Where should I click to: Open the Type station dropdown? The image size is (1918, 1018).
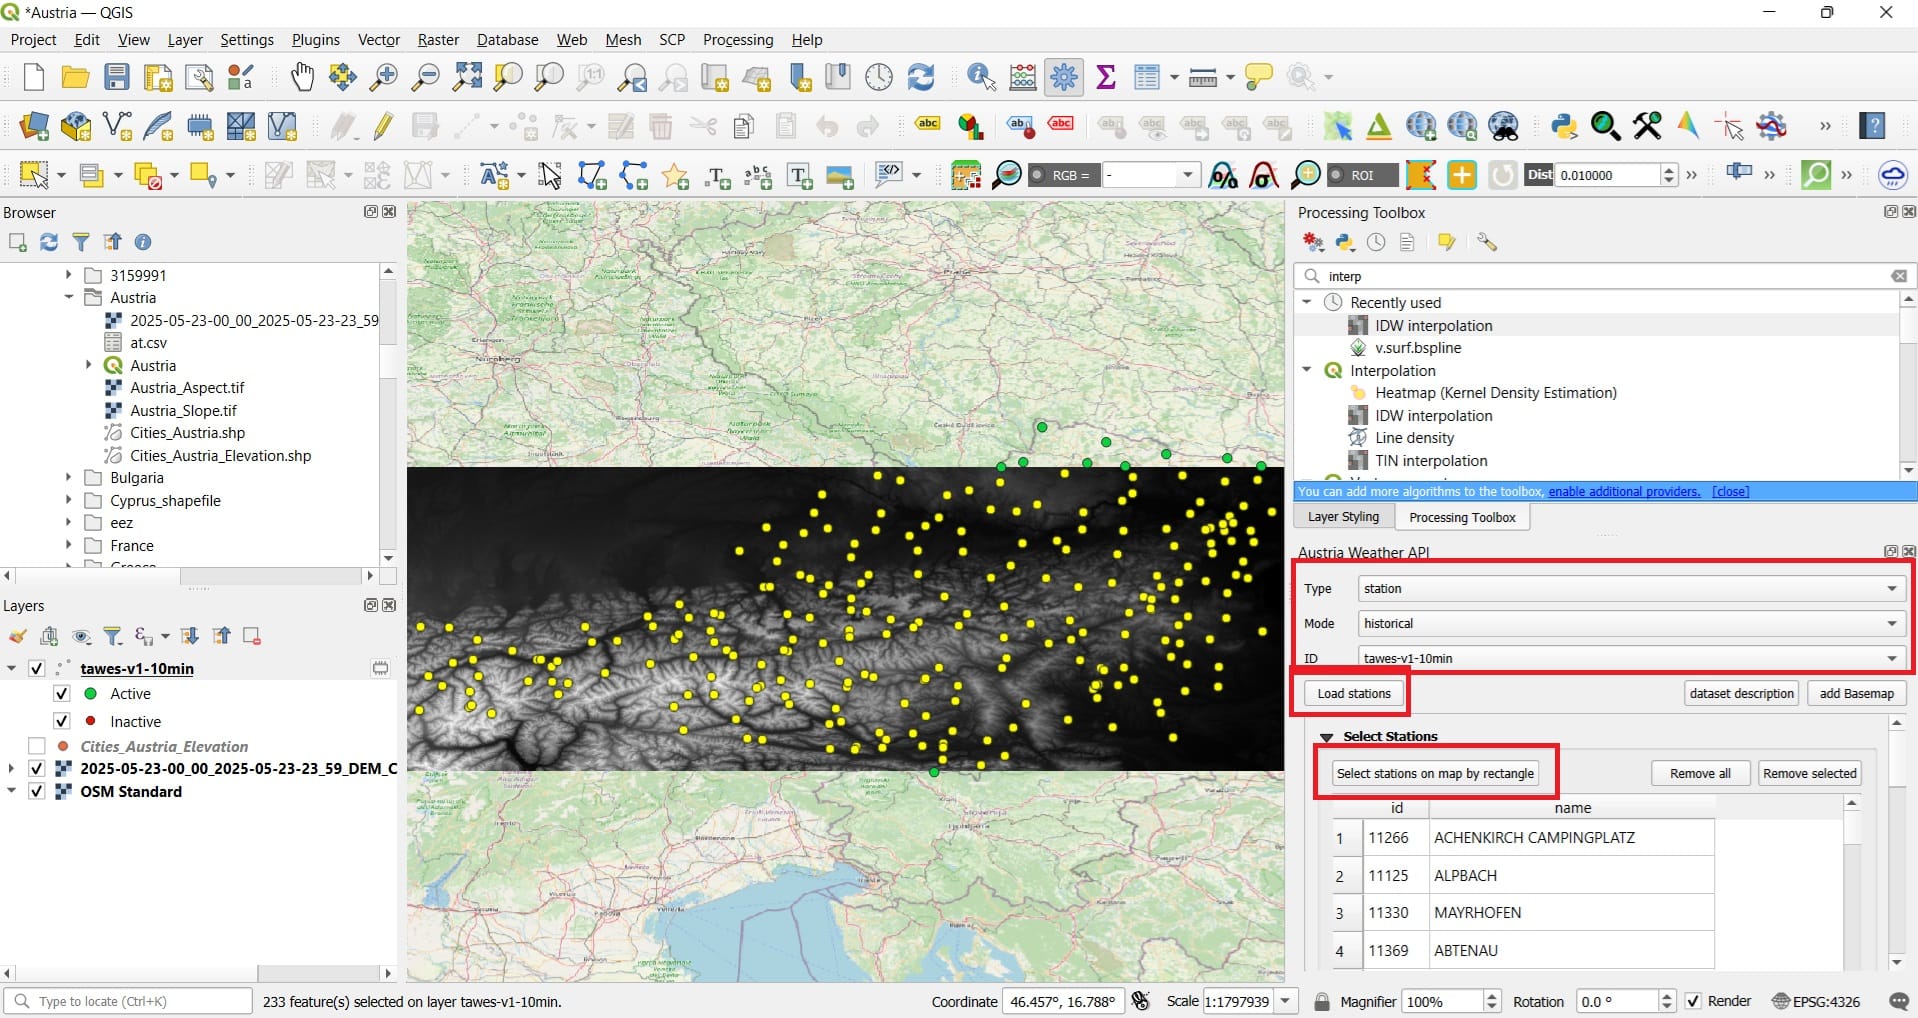[1630, 589]
